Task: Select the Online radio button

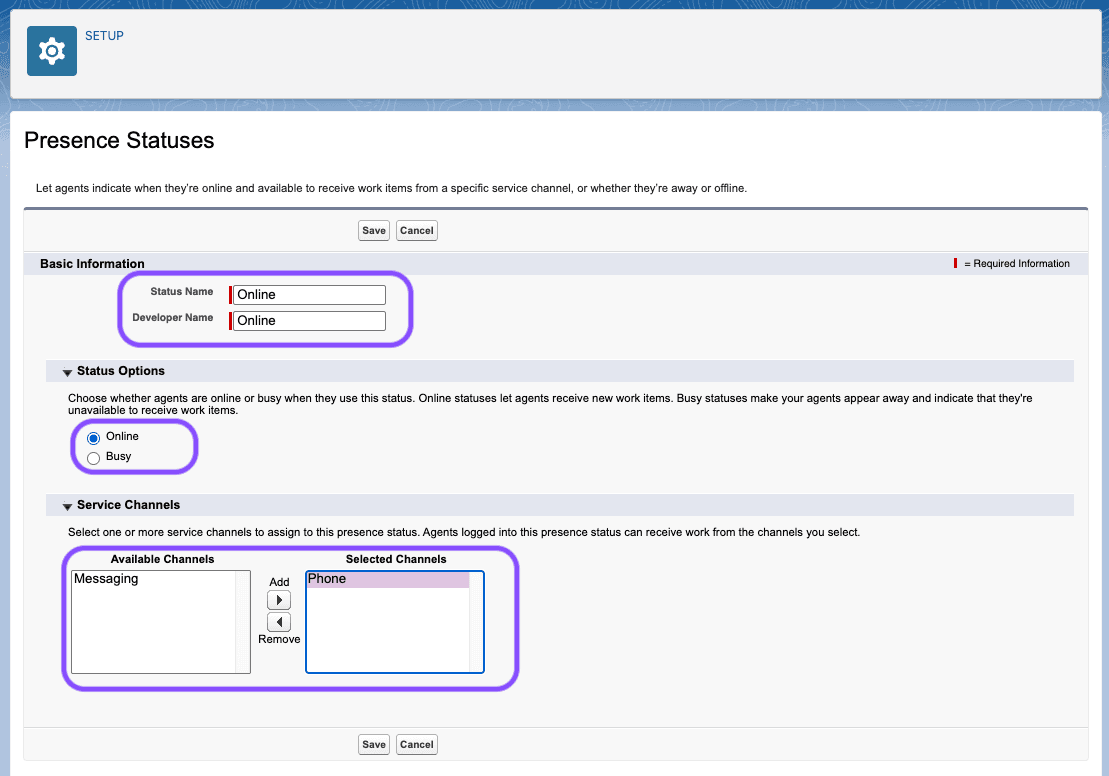Action: pos(93,436)
